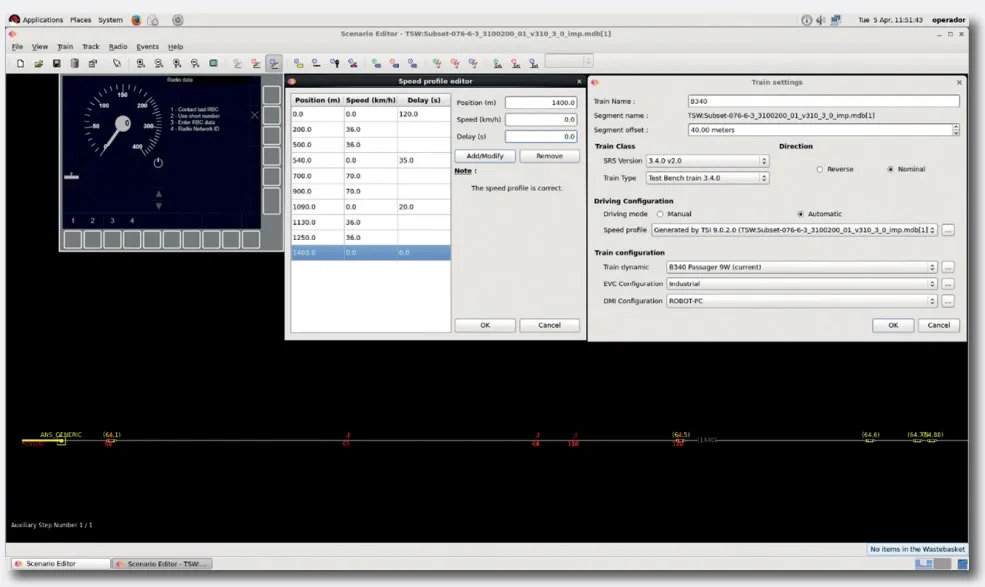Expand the Train Type combo box

pyautogui.click(x=707, y=178)
